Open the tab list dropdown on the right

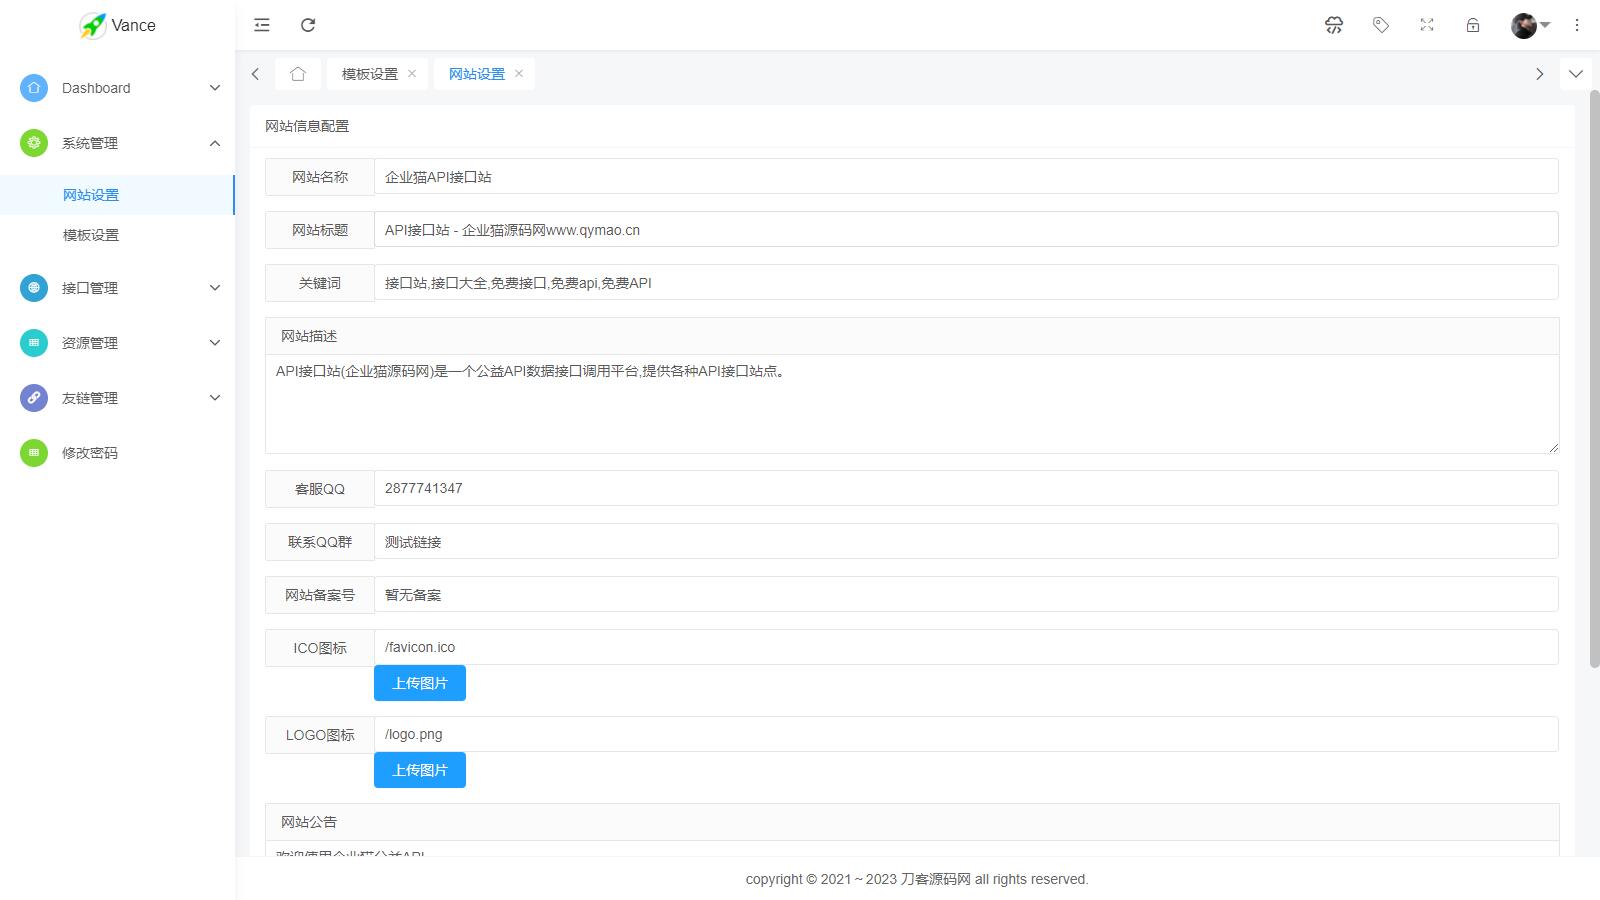click(x=1576, y=73)
